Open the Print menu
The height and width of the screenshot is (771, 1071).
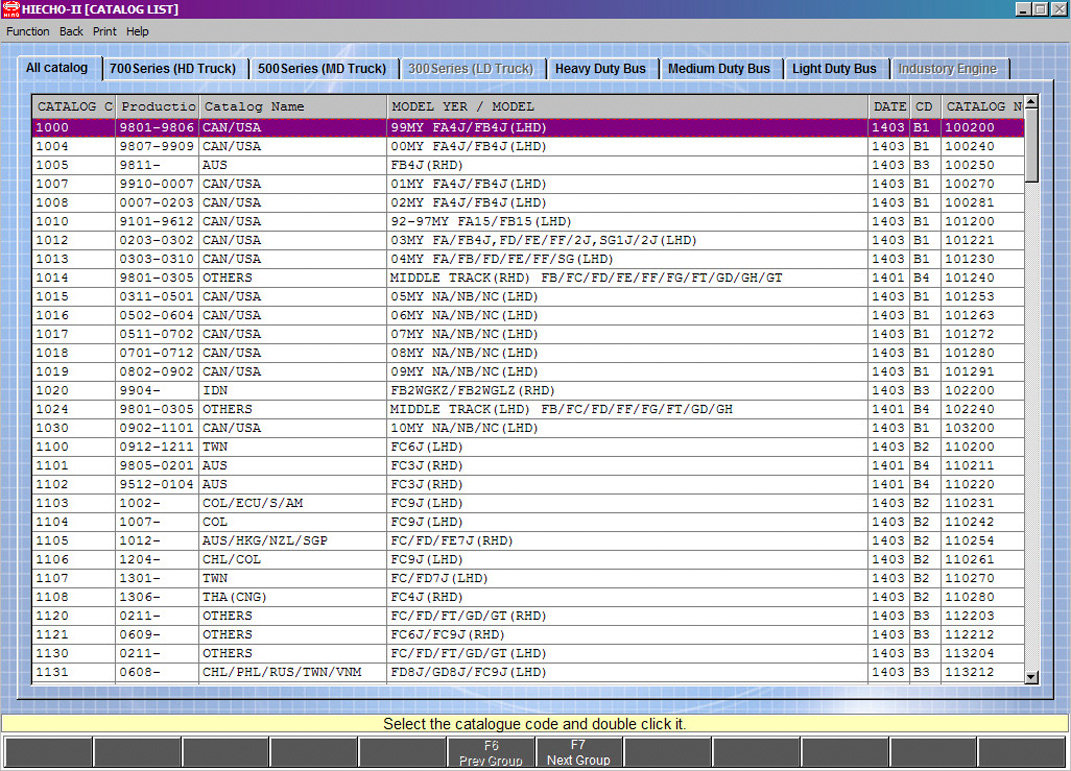[x=105, y=32]
